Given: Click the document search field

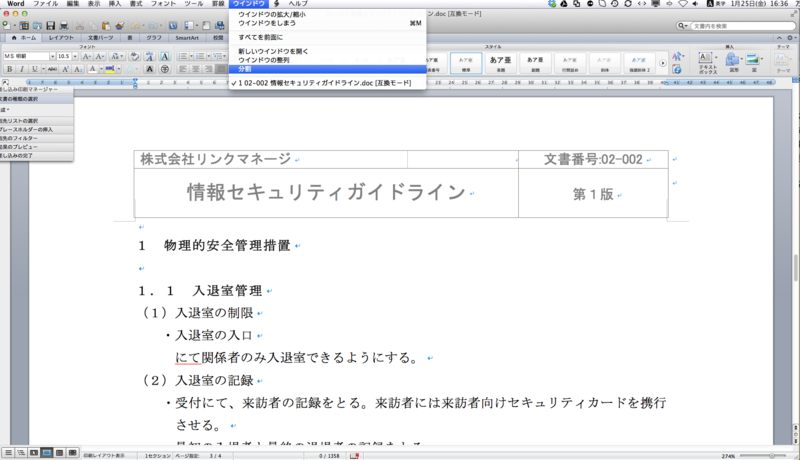Looking at the screenshot, I should coord(741,25).
